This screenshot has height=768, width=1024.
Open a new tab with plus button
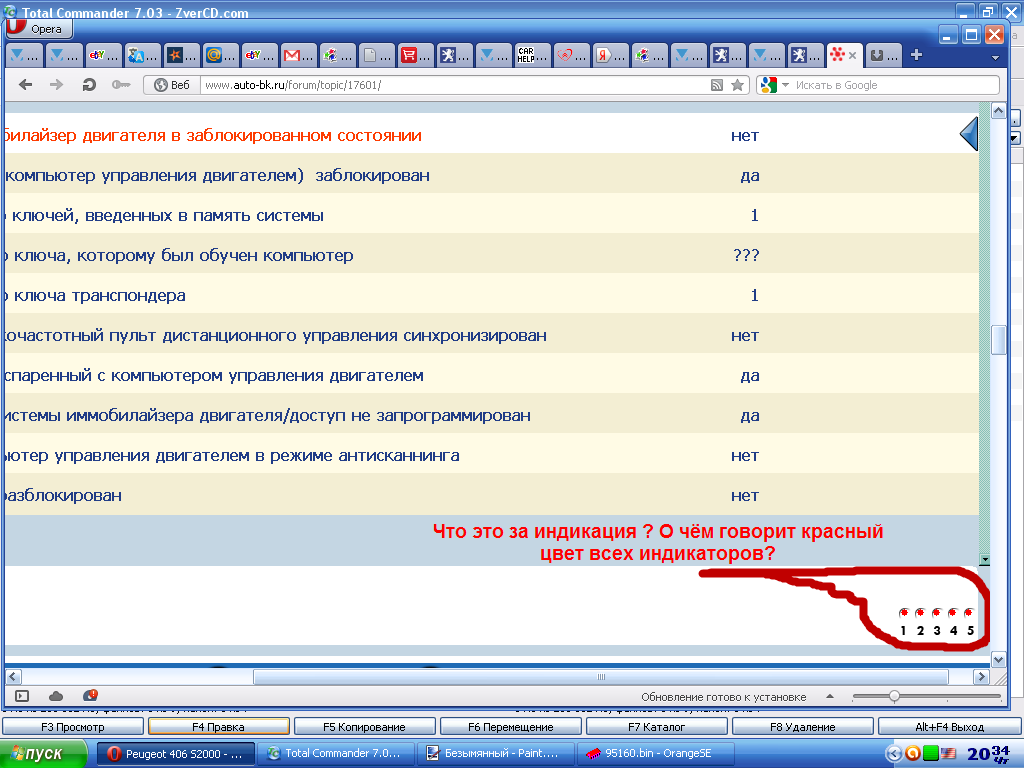coord(915,56)
